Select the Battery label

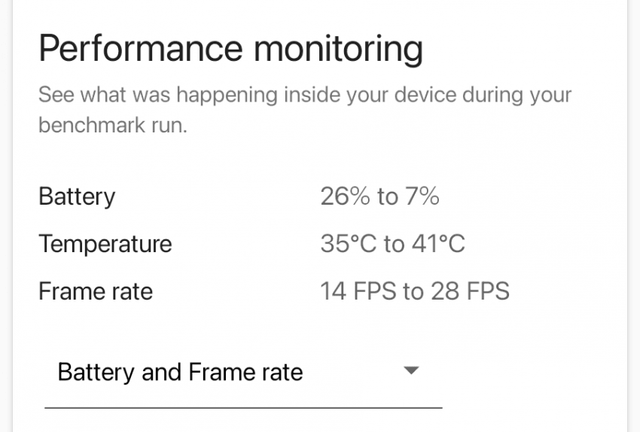[76, 196]
